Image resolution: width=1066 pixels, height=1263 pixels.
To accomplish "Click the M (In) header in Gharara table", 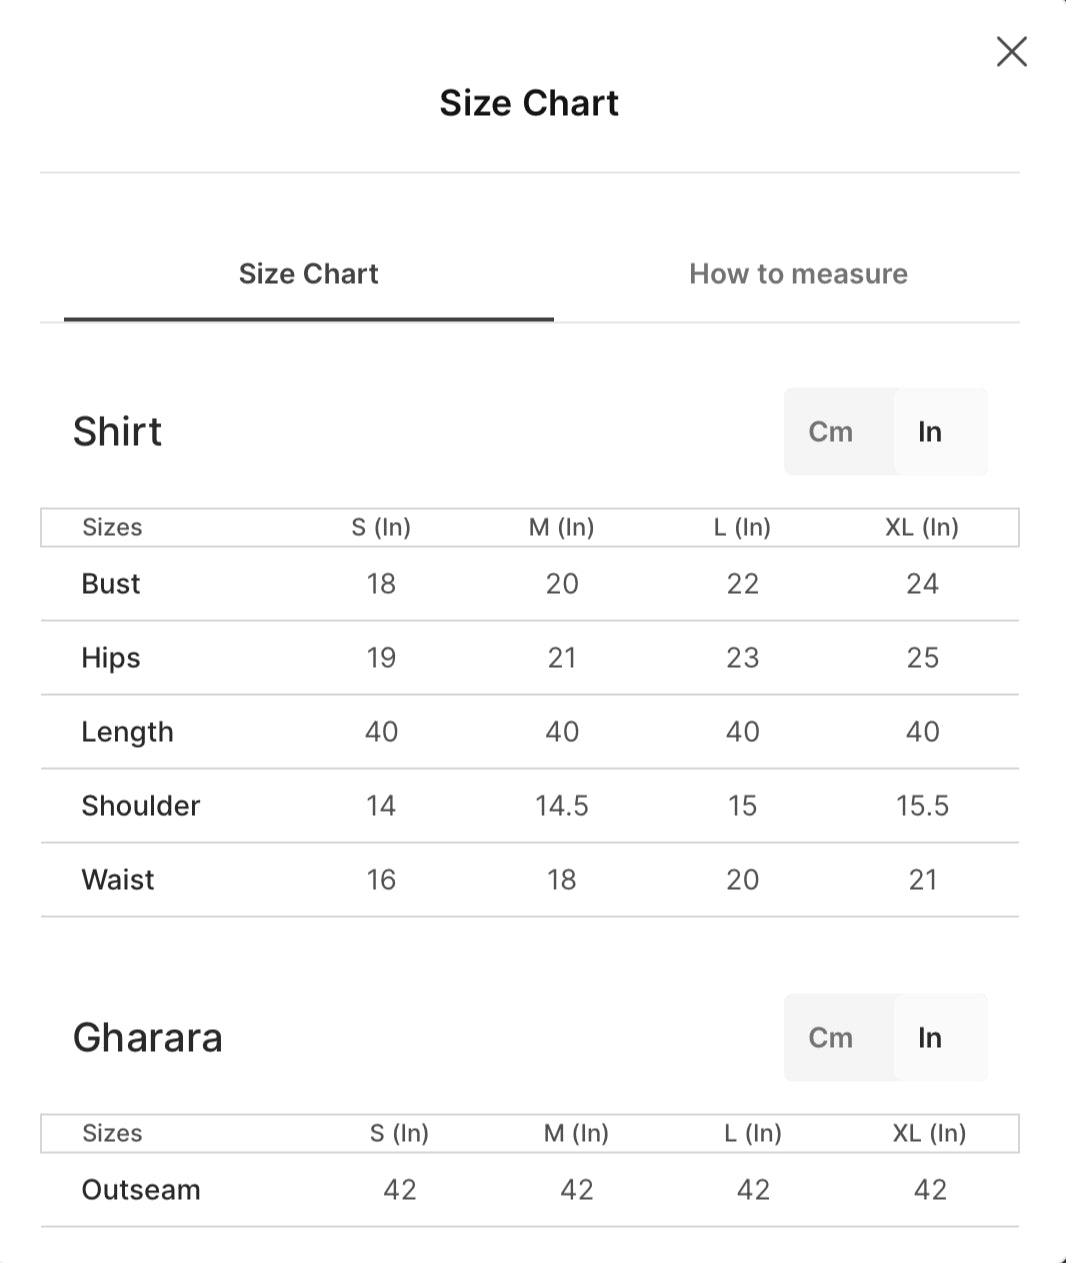I will (577, 1133).
